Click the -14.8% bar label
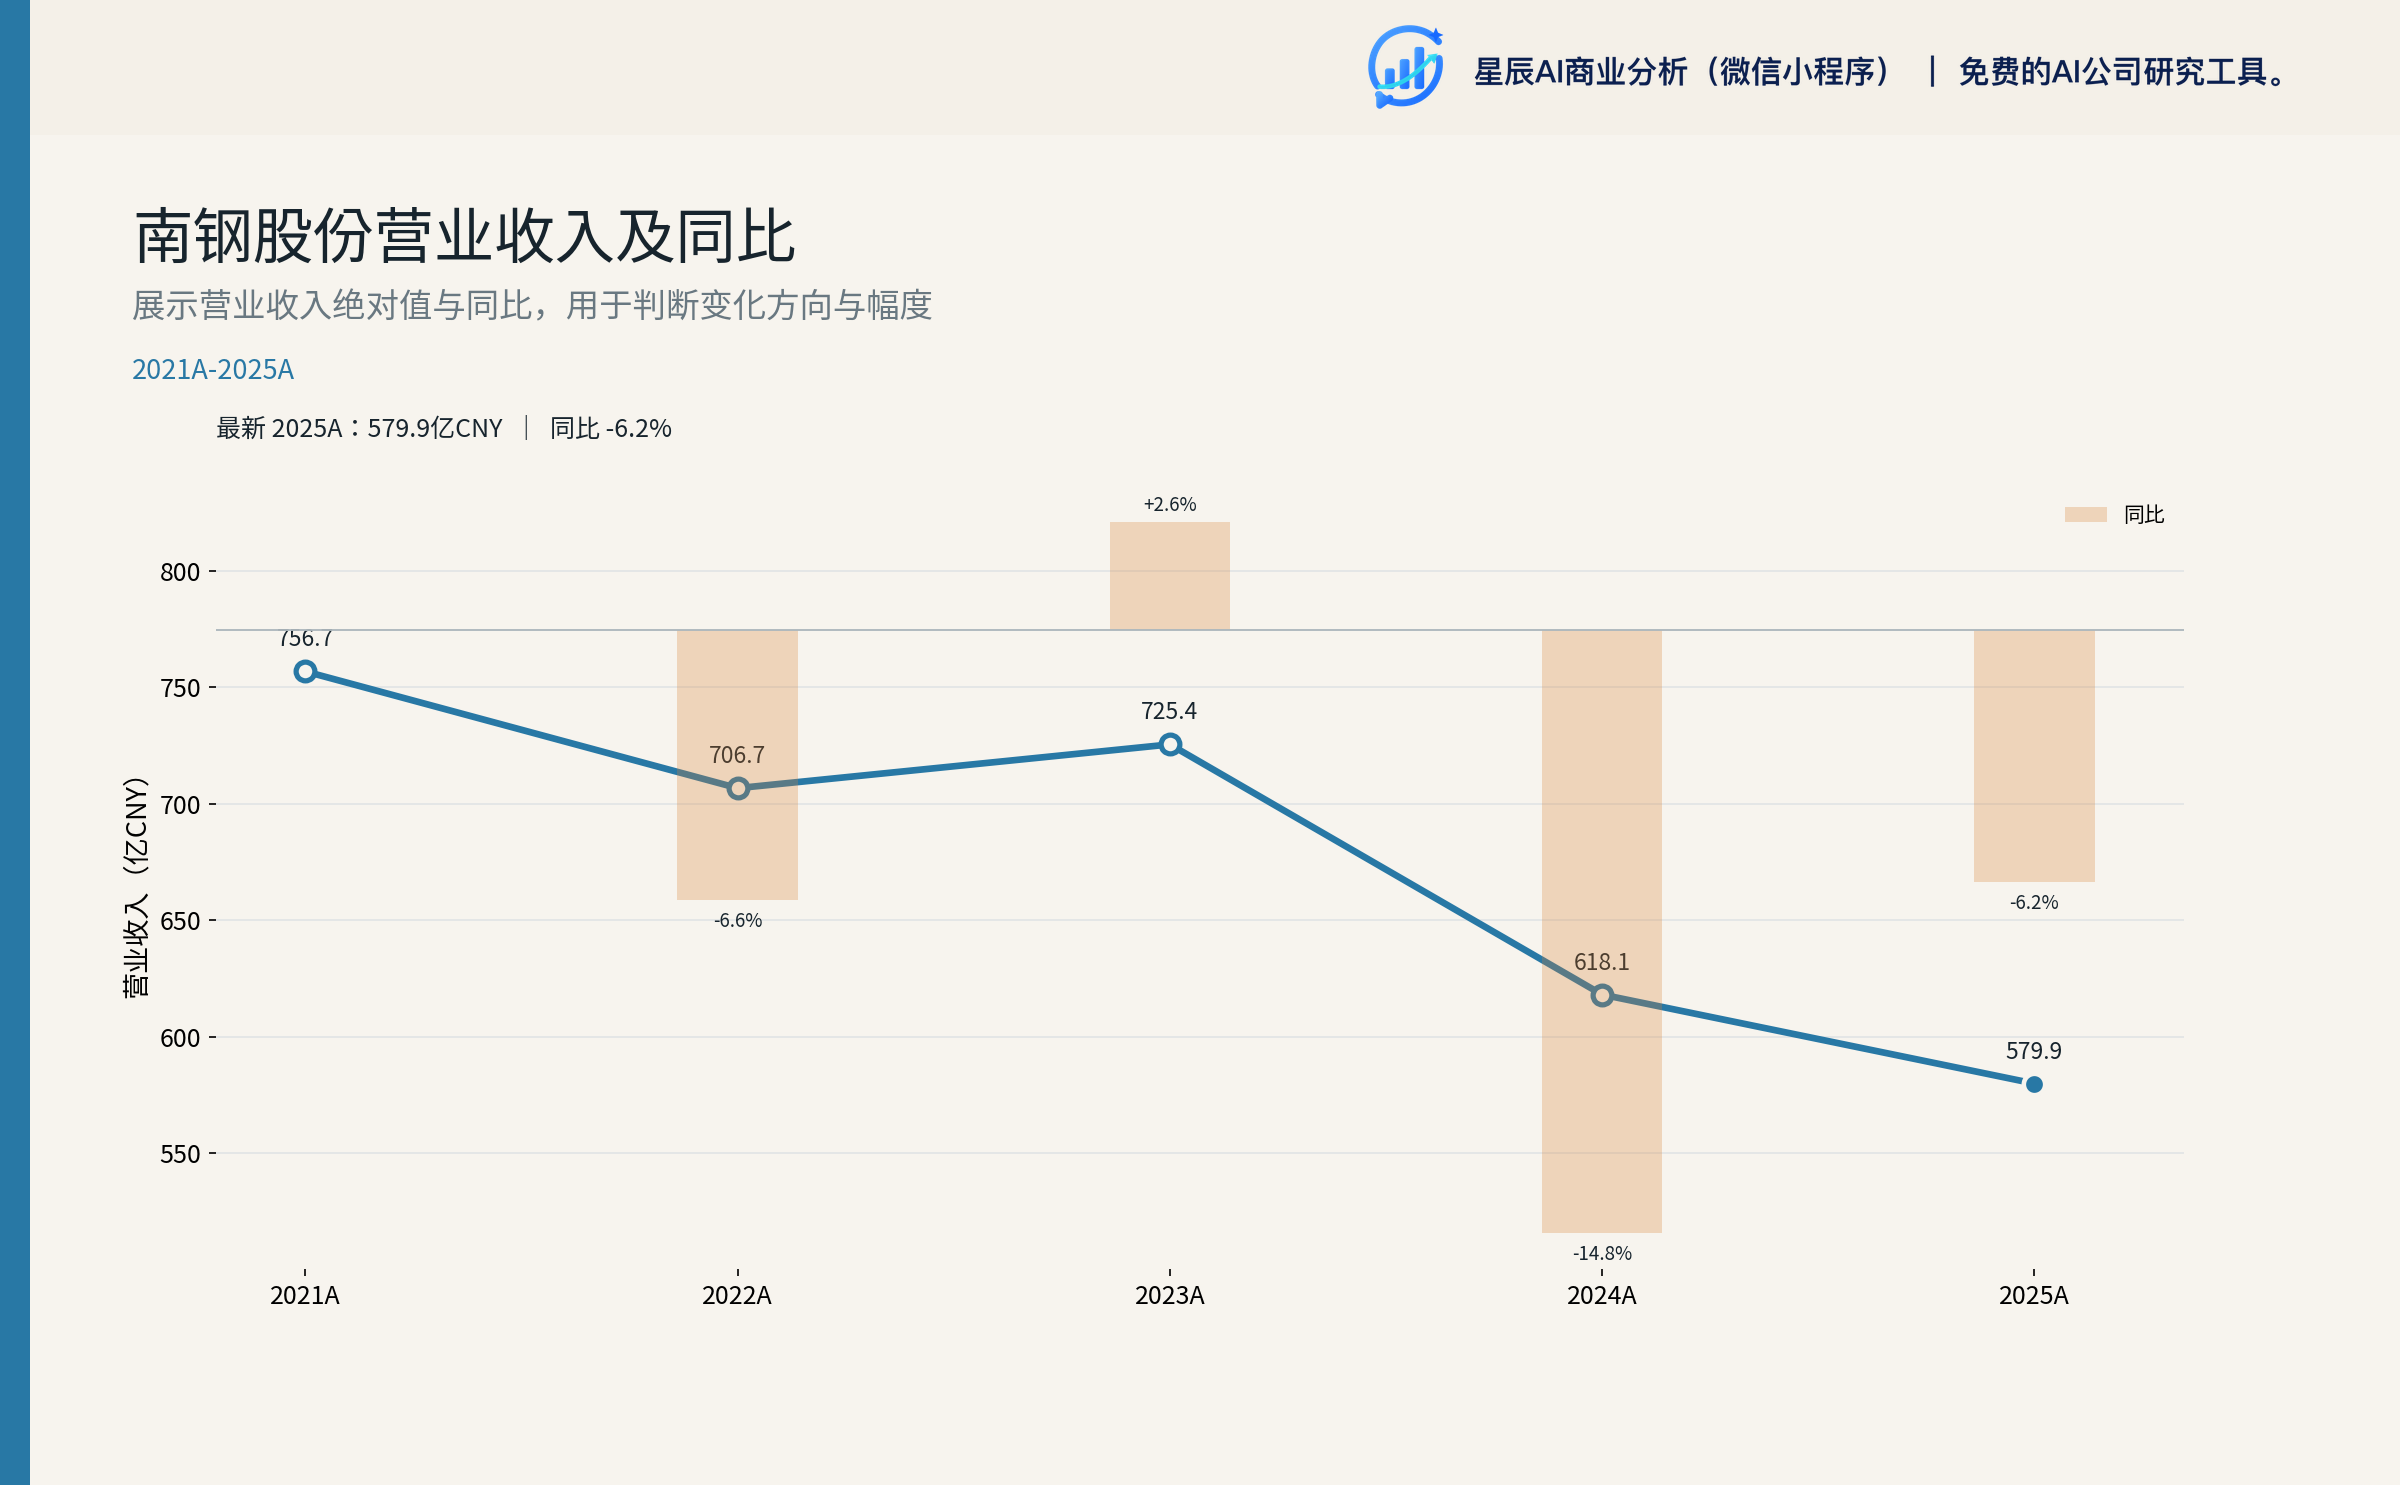This screenshot has width=2400, height=1485. (1602, 1254)
